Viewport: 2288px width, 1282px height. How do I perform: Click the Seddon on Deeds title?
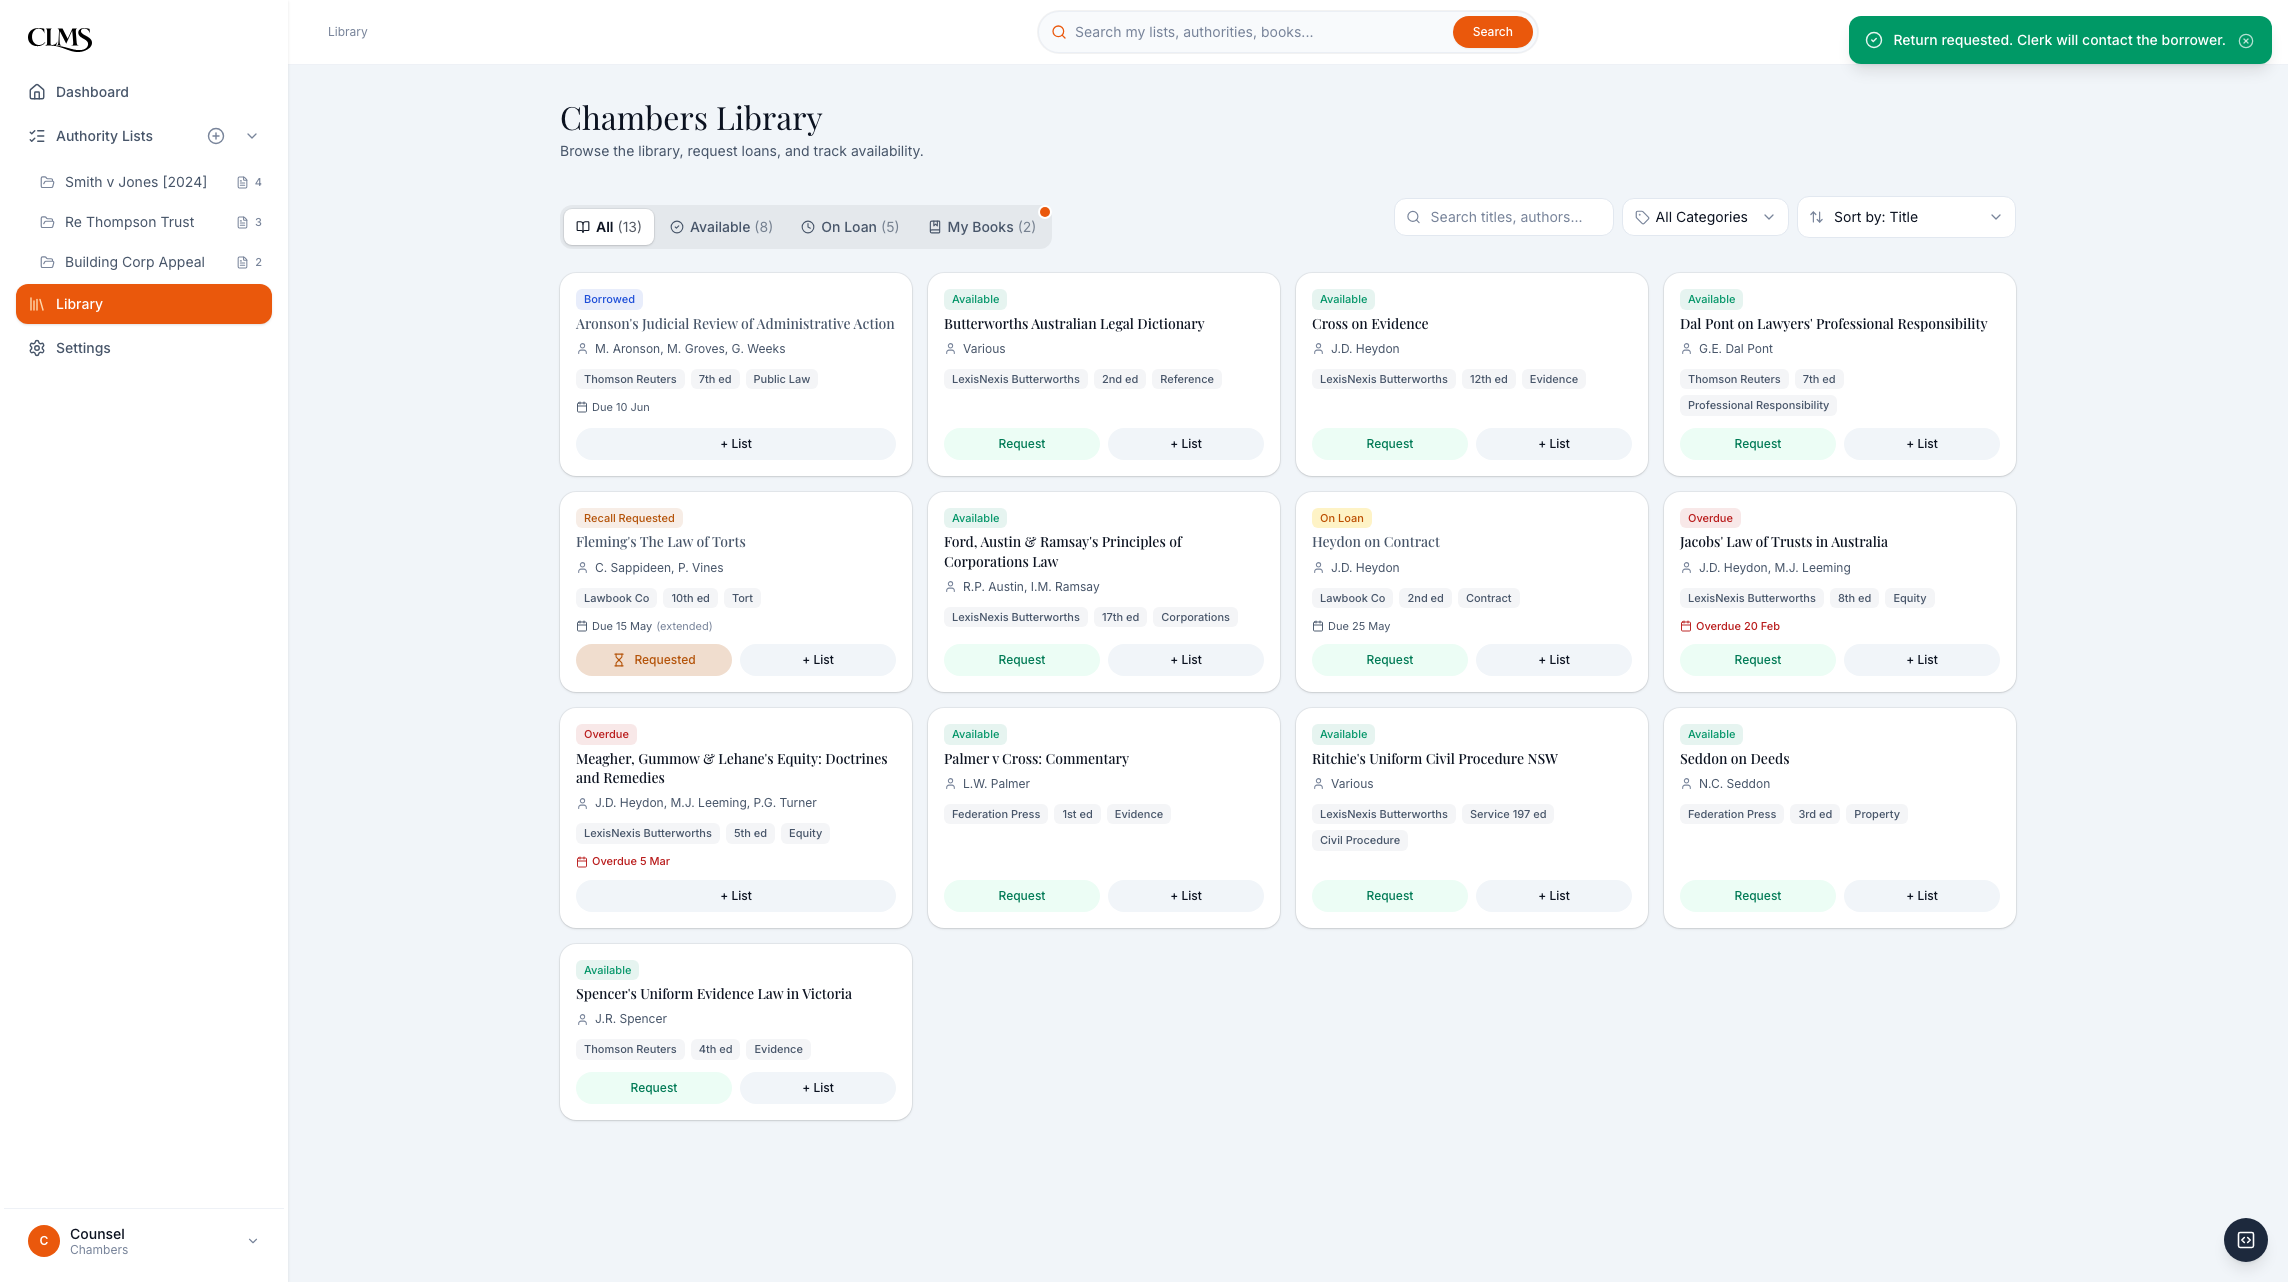[x=1735, y=759]
